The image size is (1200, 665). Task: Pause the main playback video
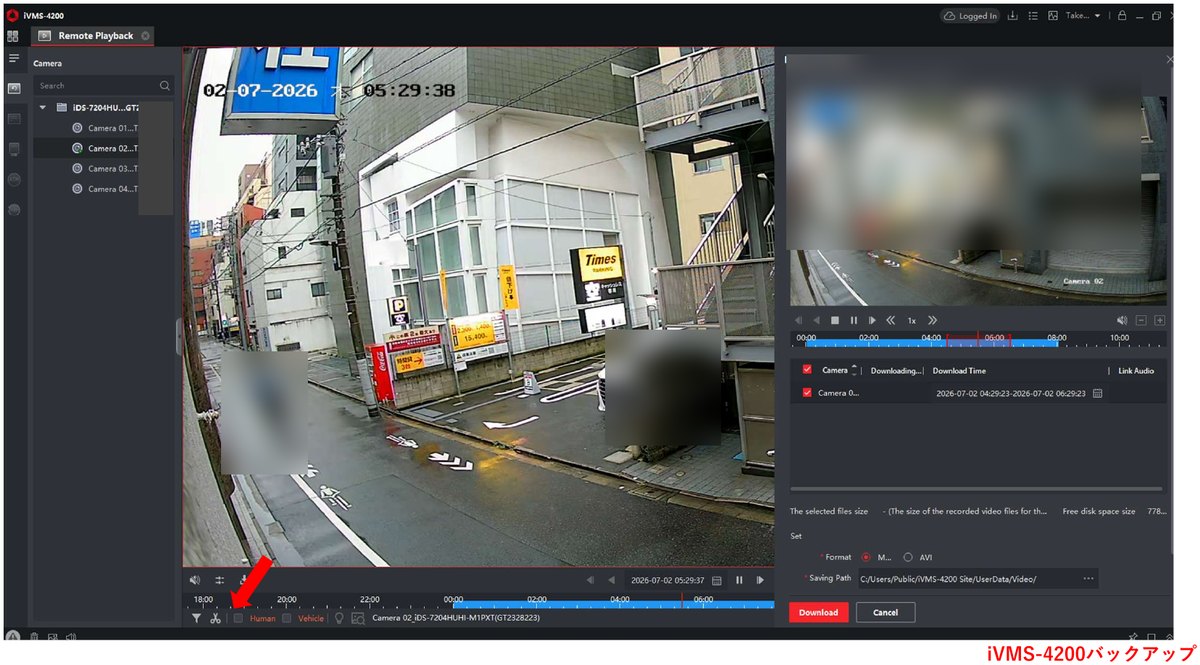pyautogui.click(x=740, y=580)
